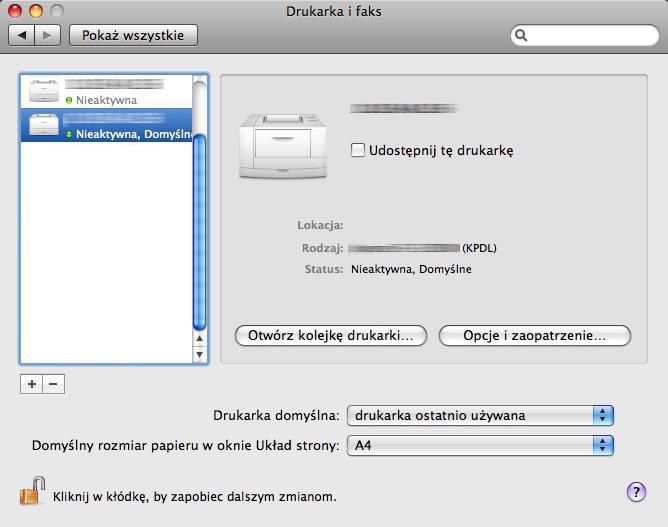Open the default paper size A4 dropdown
Image resolution: width=668 pixels, height=527 pixels.
480,446
